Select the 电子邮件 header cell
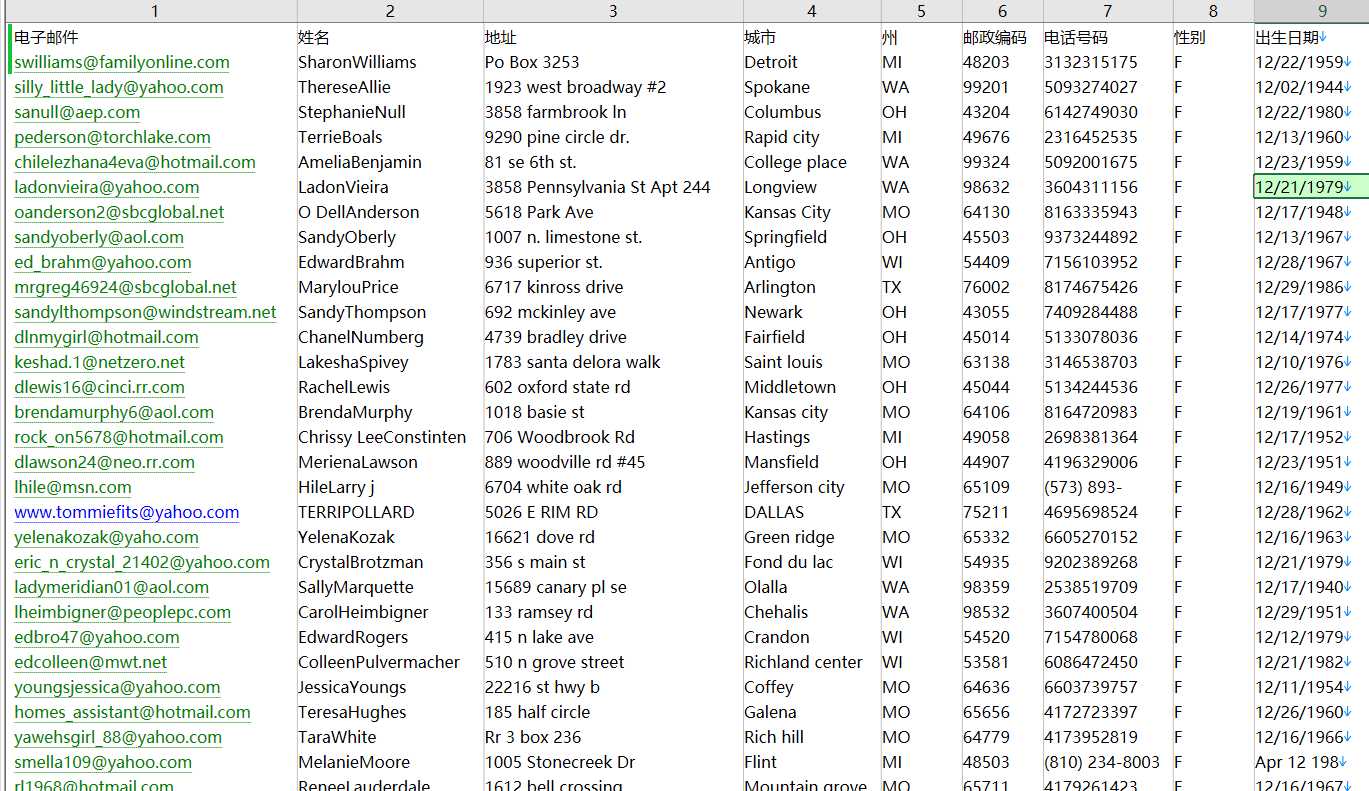Viewport: 1369px width, 791px height. (x=154, y=37)
